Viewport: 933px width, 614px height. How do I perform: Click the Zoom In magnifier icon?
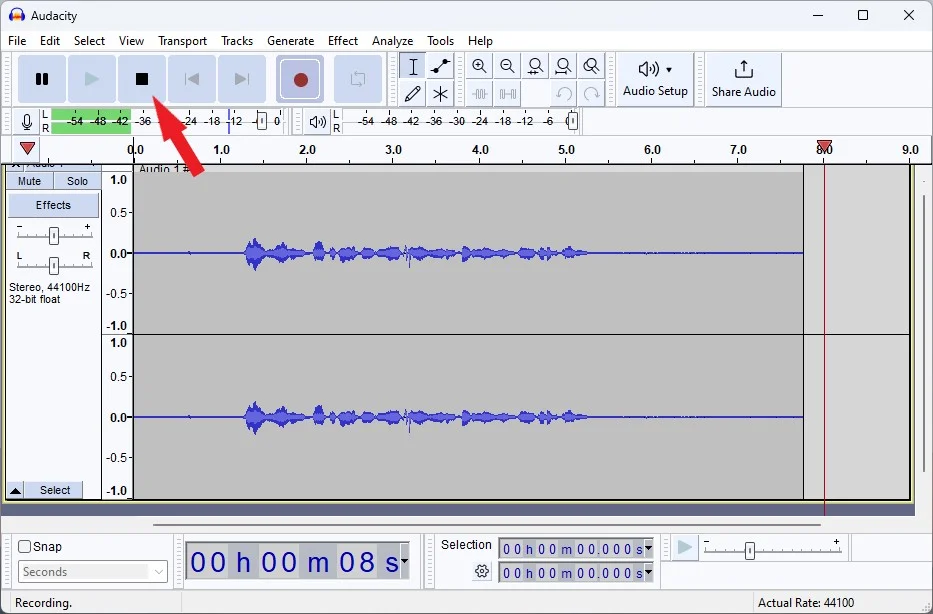[x=480, y=66]
